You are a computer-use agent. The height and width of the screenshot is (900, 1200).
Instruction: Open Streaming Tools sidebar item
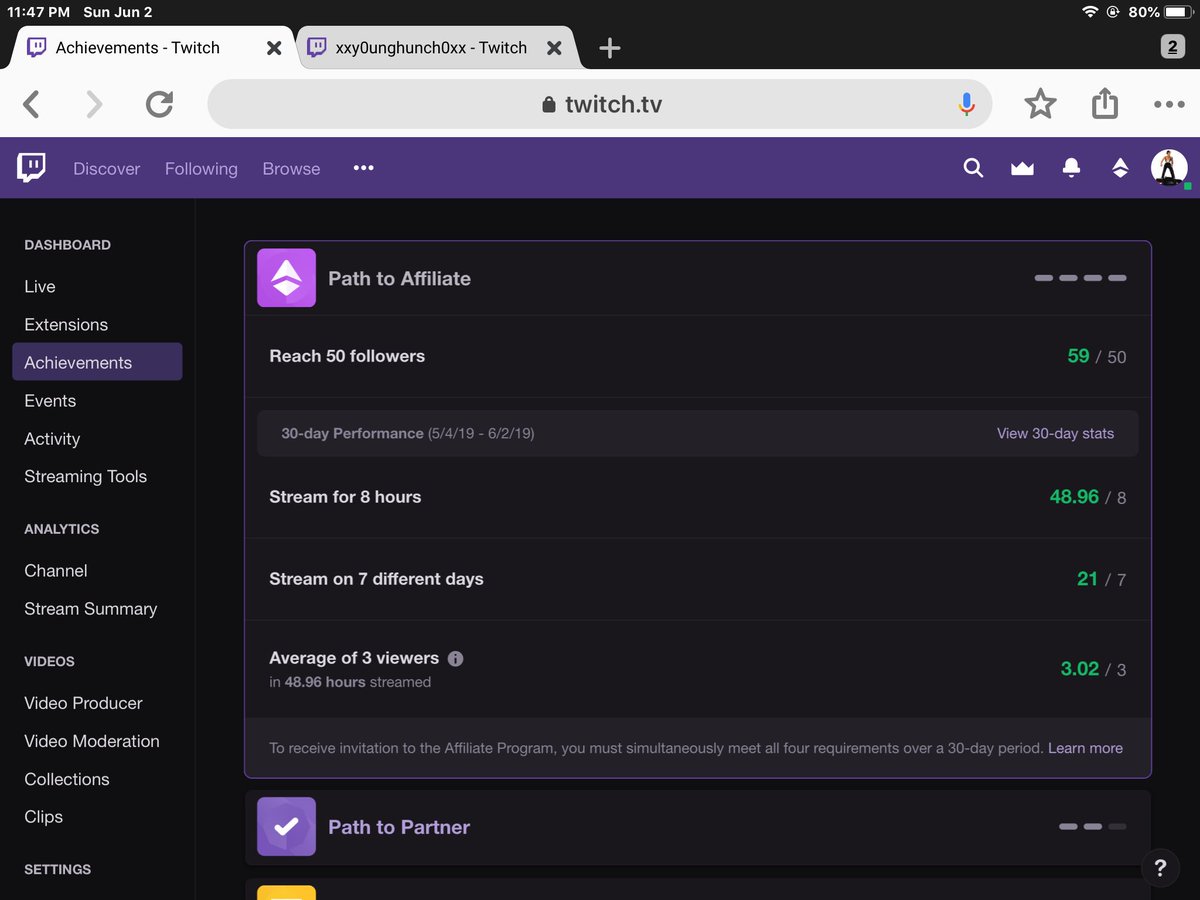[x=85, y=476]
